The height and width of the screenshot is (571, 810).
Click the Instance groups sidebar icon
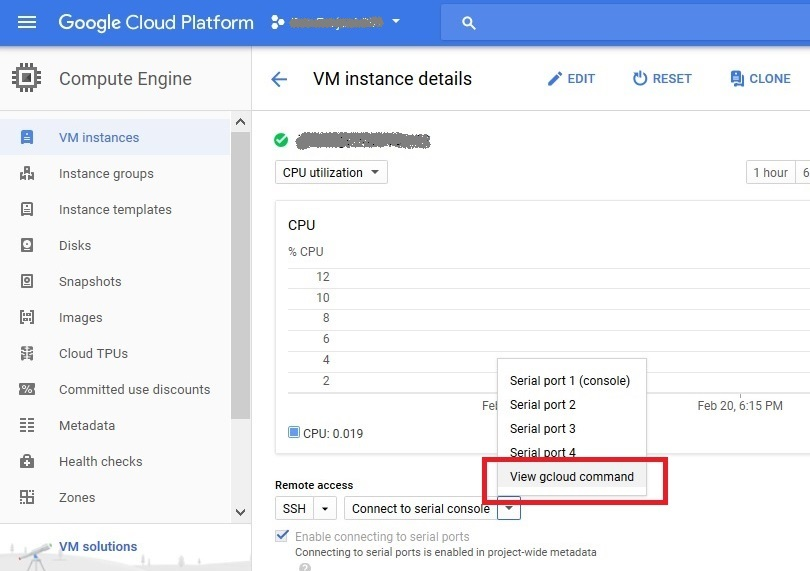(27, 174)
